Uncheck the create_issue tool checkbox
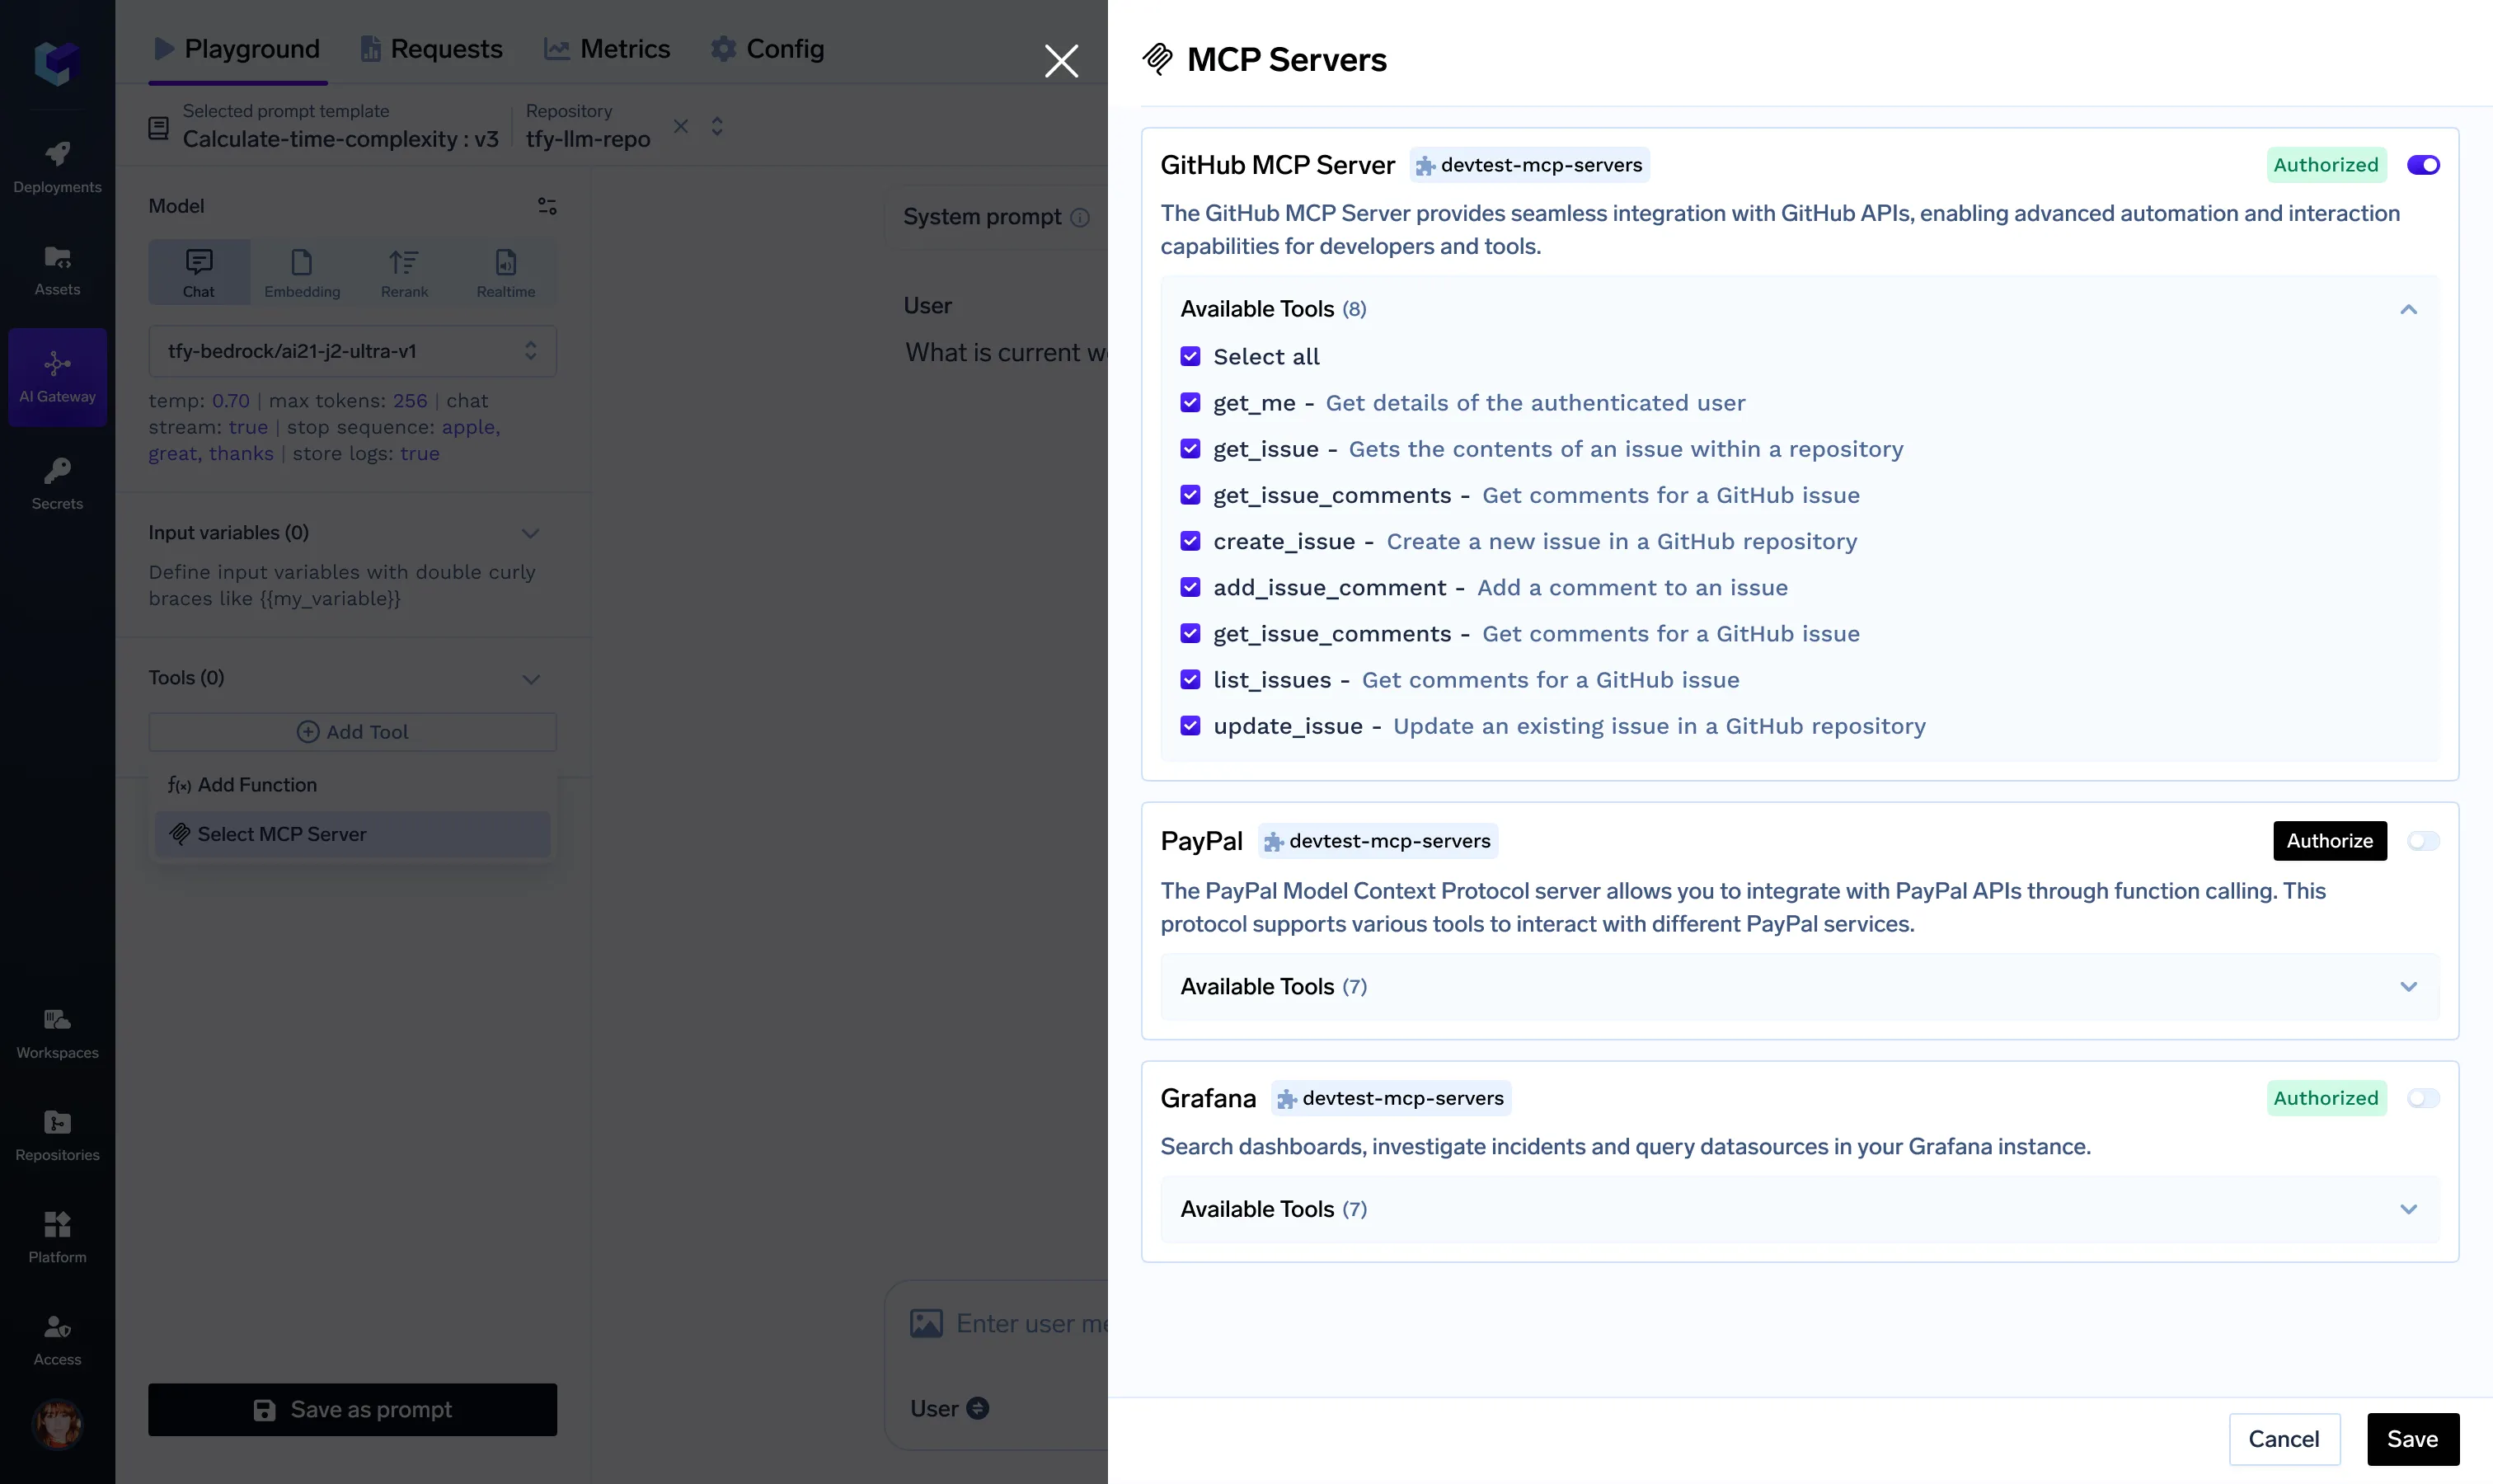The image size is (2493, 1484). 1190,541
